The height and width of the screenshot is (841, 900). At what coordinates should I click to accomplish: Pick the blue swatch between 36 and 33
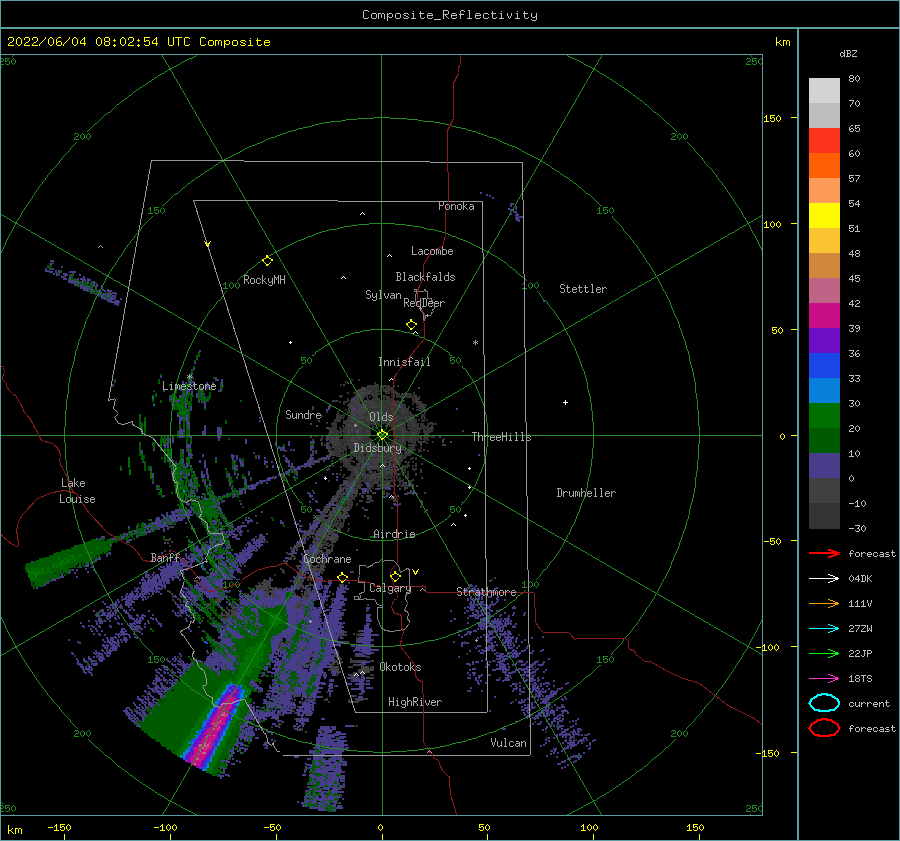point(824,366)
